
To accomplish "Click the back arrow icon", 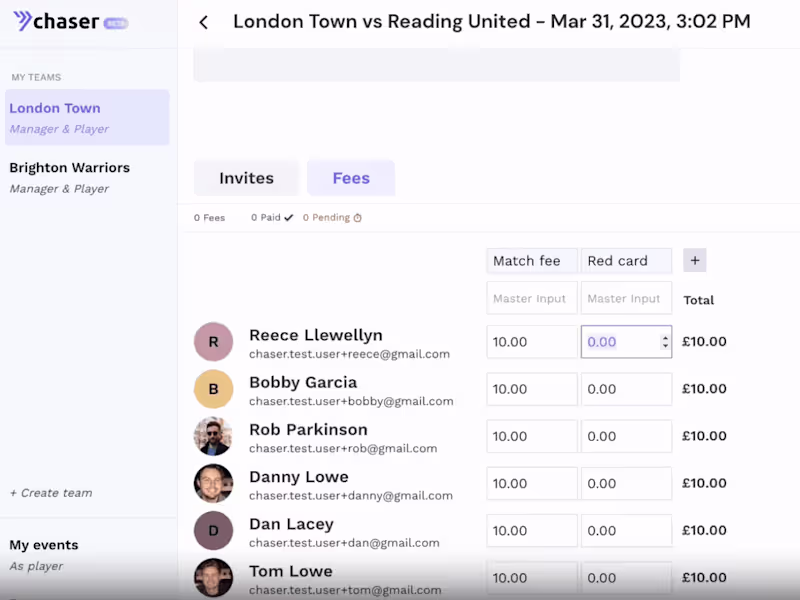I will (x=204, y=22).
